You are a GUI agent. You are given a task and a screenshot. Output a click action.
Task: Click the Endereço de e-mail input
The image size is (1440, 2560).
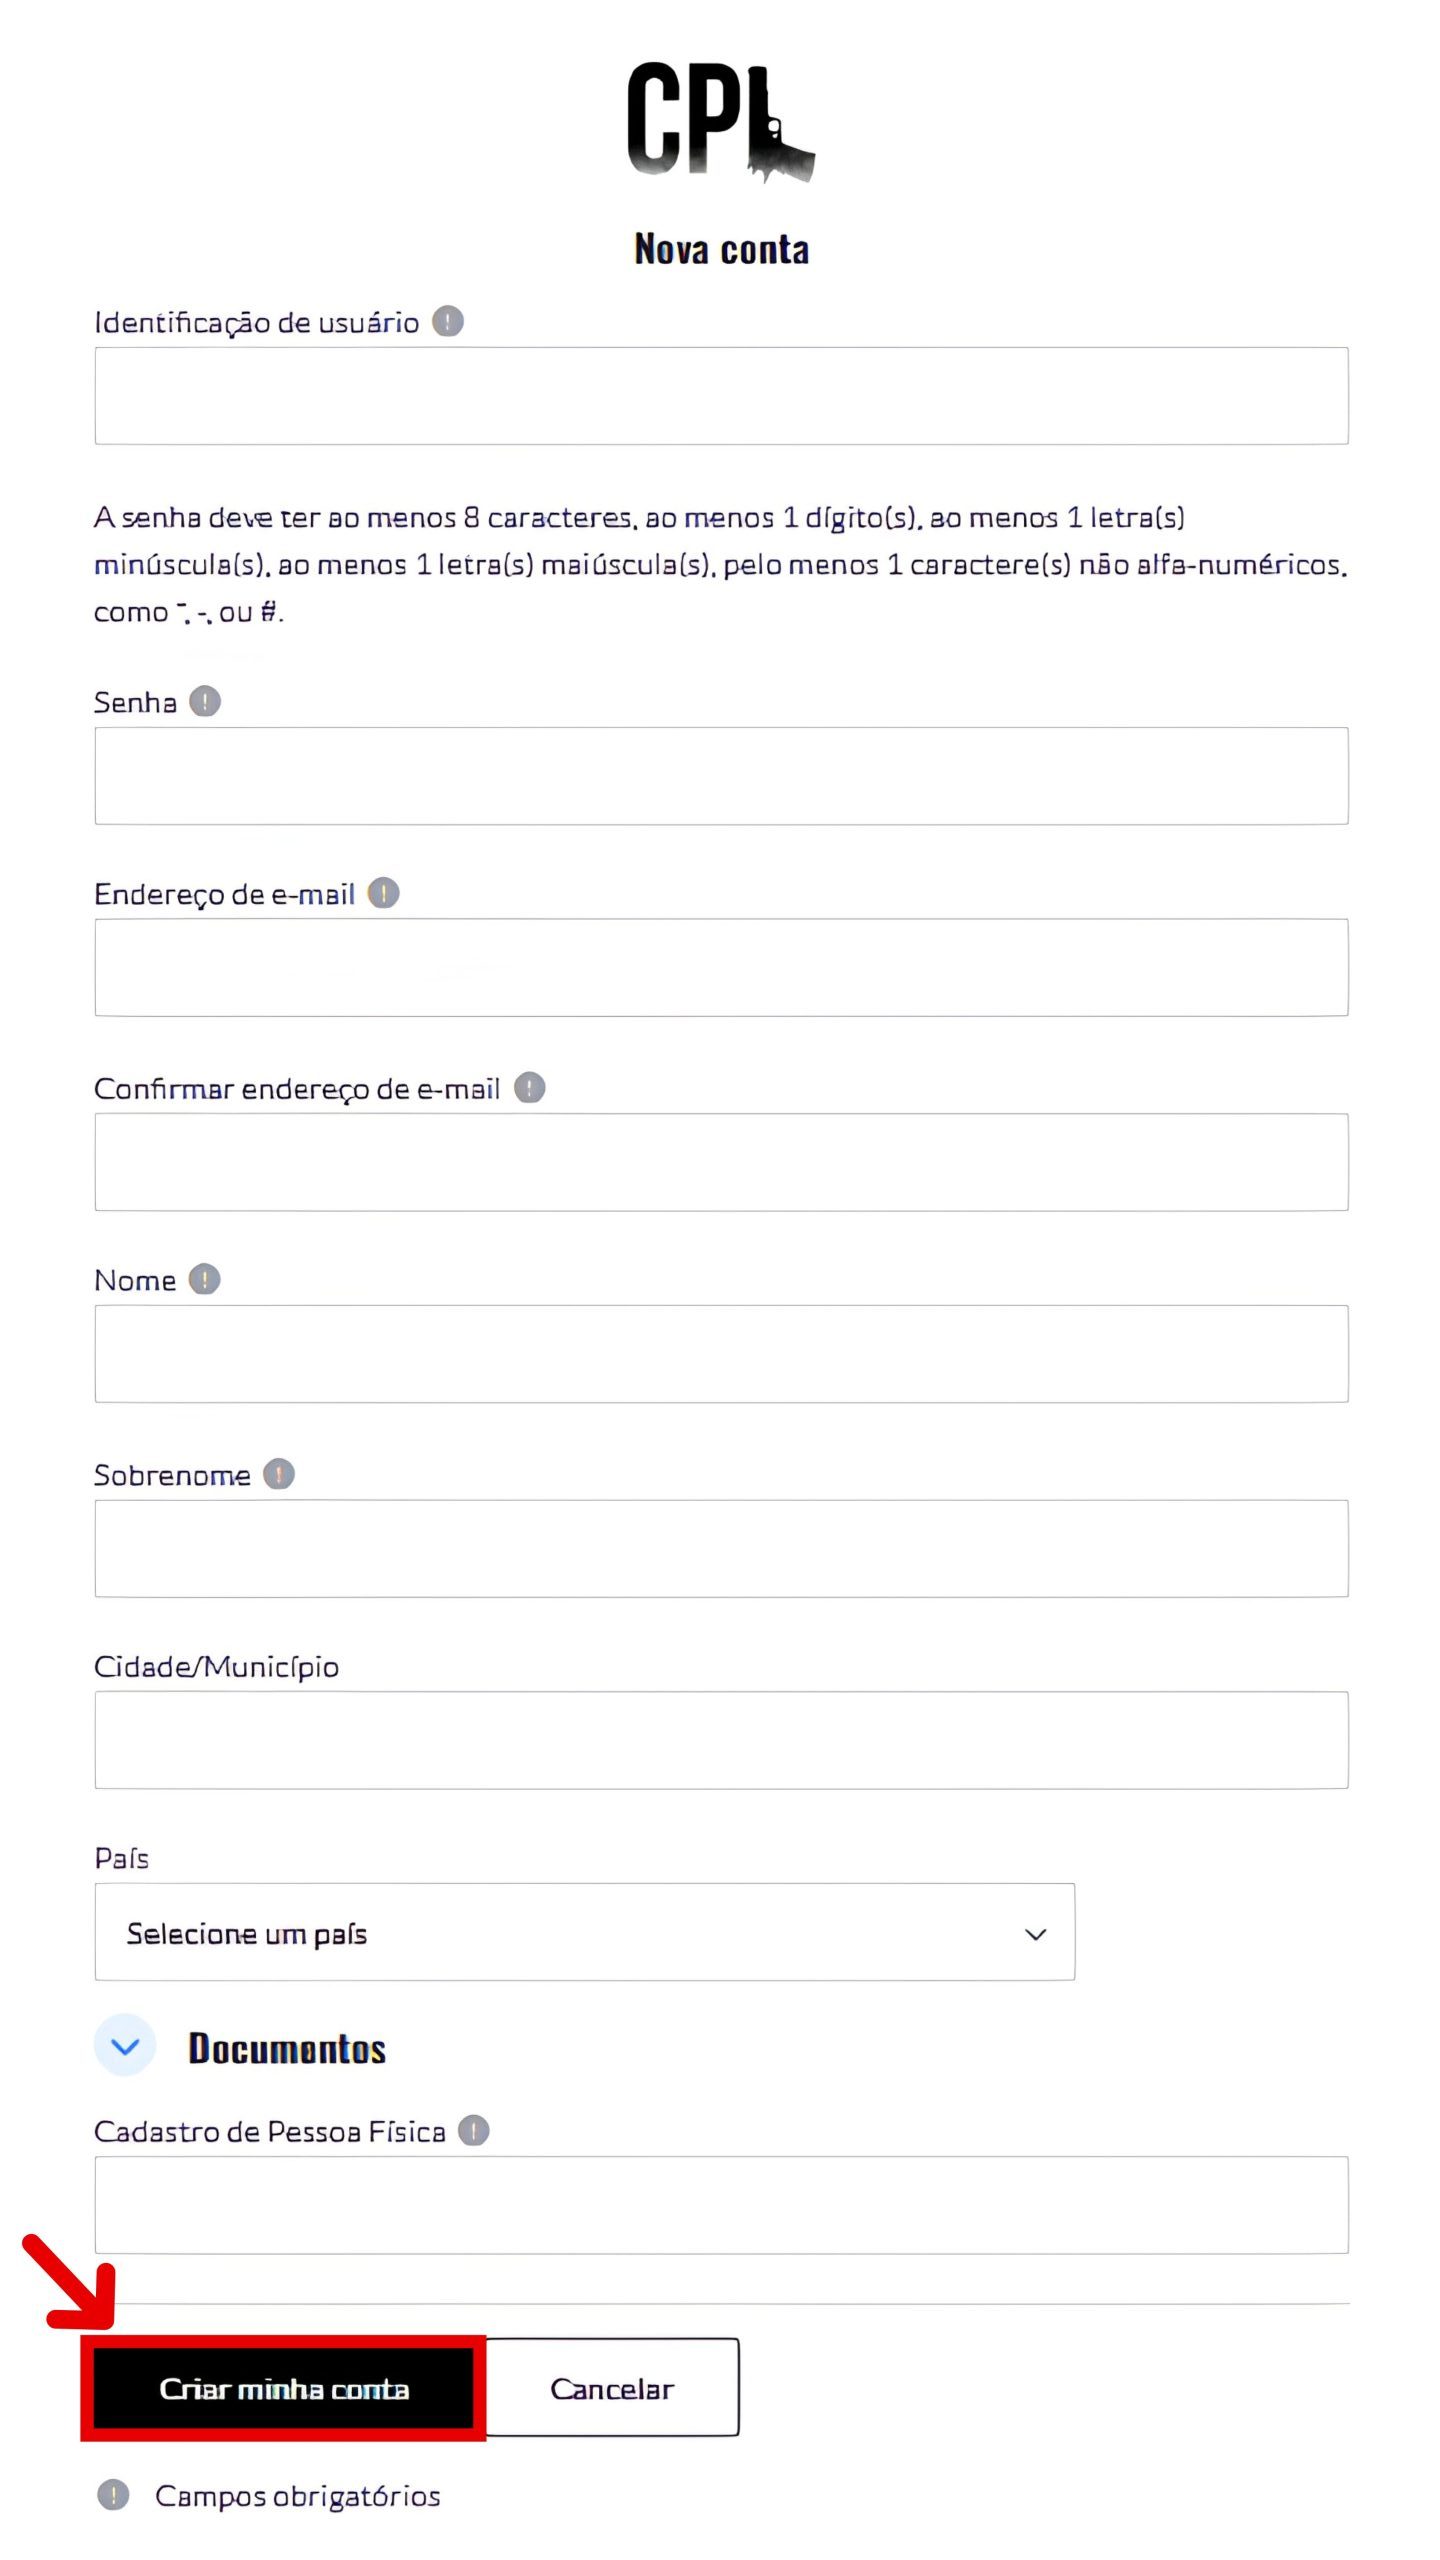click(x=721, y=968)
